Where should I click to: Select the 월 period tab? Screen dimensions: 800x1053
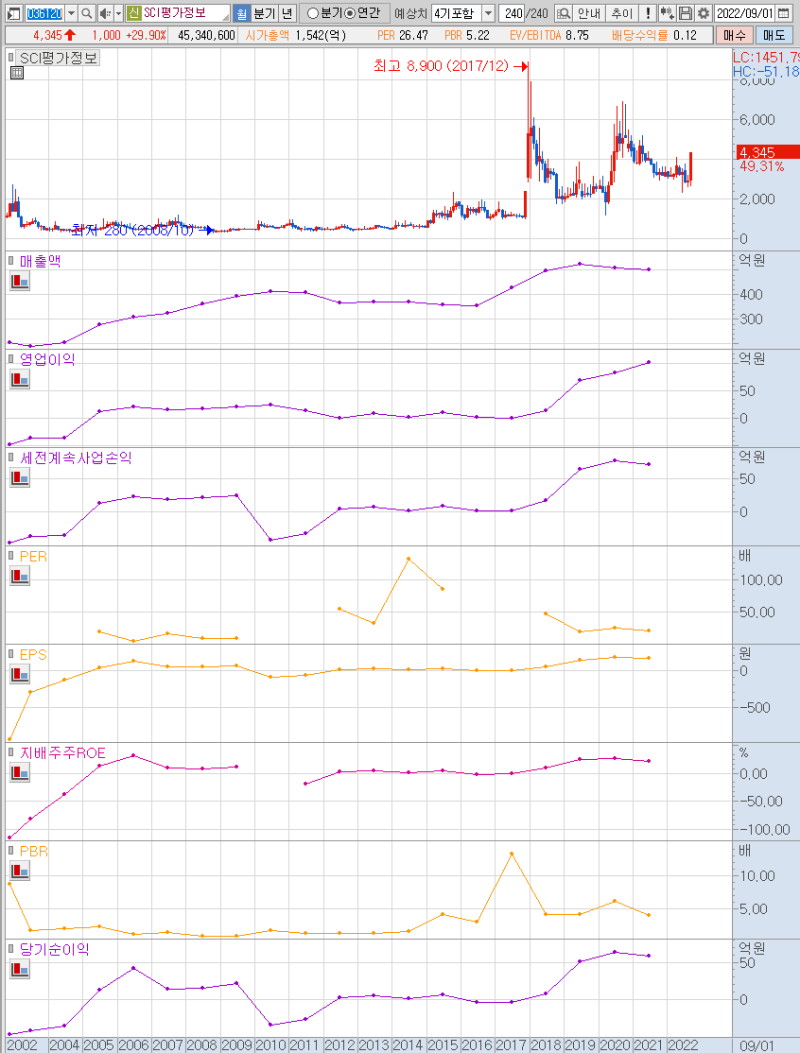[x=242, y=13]
